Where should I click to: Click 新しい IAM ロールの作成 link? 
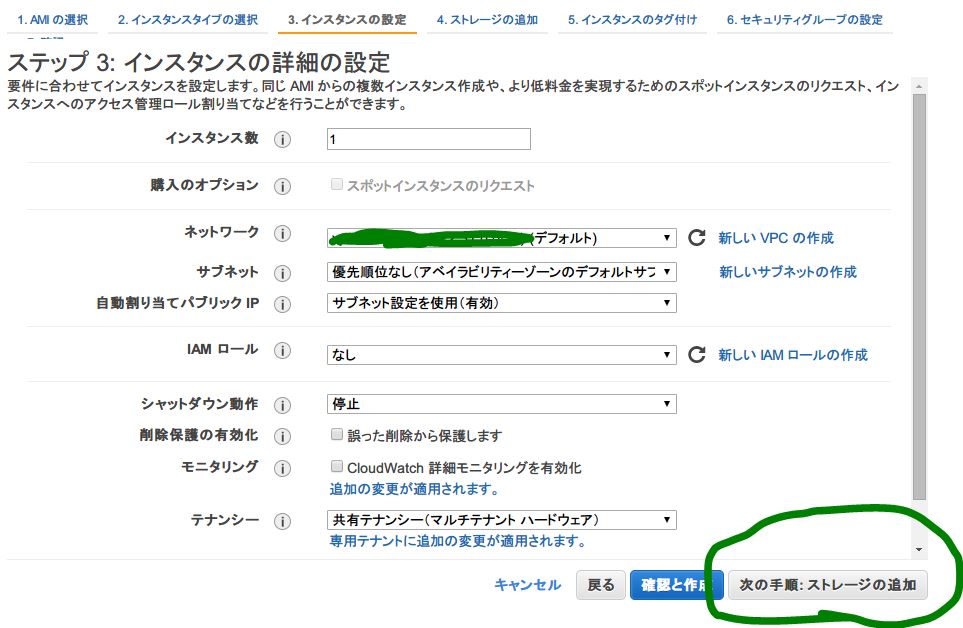click(x=793, y=354)
